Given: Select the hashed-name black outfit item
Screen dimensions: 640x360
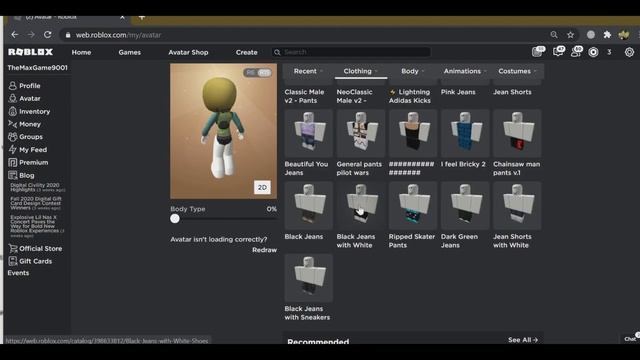Looking at the screenshot, I should coord(413,143).
